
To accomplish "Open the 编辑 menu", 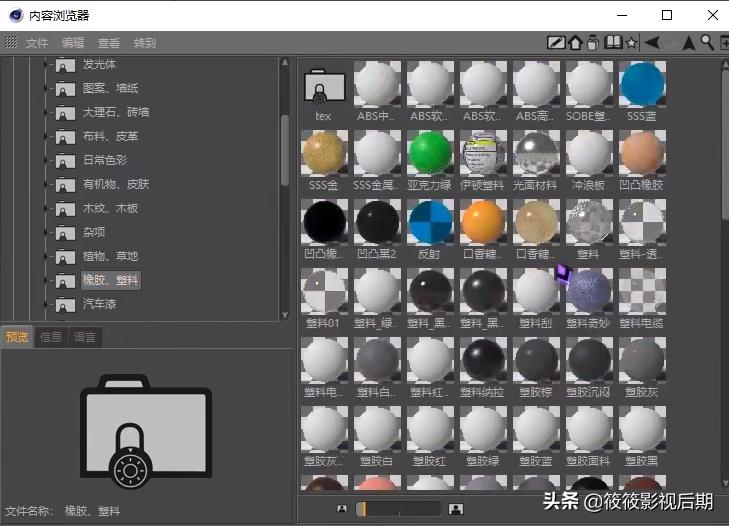I will tap(73, 43).
